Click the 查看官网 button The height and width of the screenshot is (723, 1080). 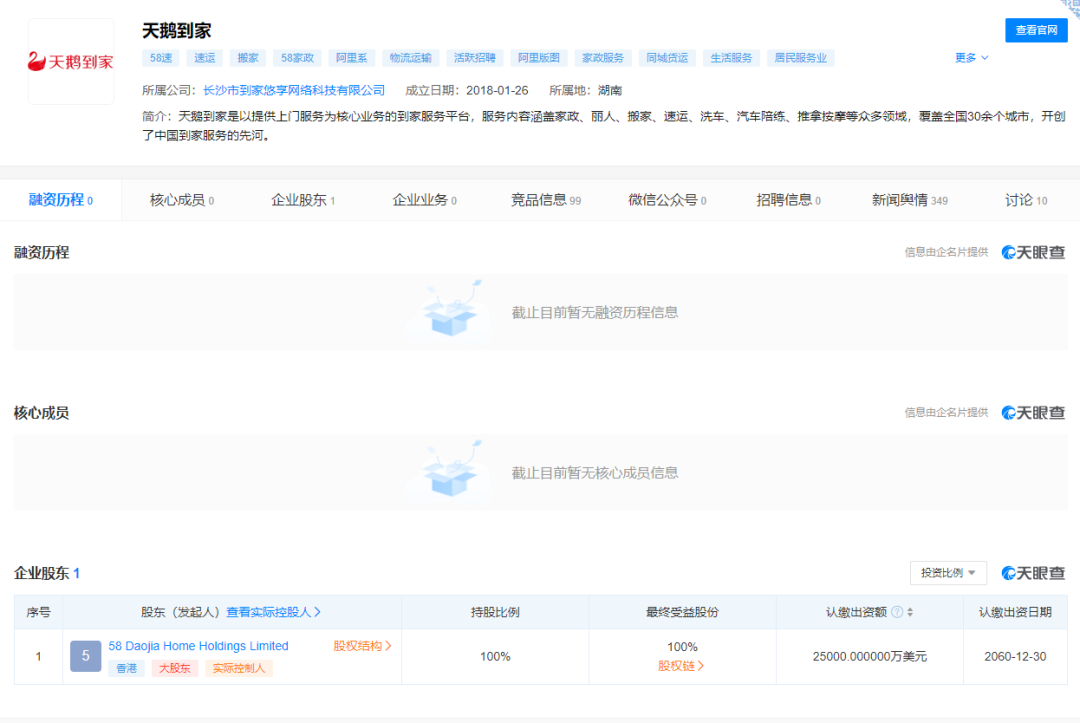1036,30
